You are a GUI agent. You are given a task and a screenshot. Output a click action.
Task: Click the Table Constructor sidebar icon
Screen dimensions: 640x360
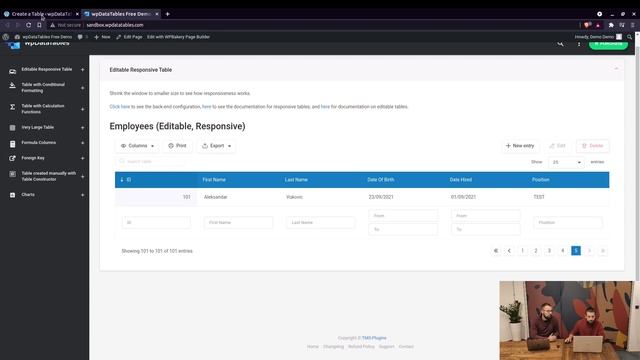[x=13, y=175]
